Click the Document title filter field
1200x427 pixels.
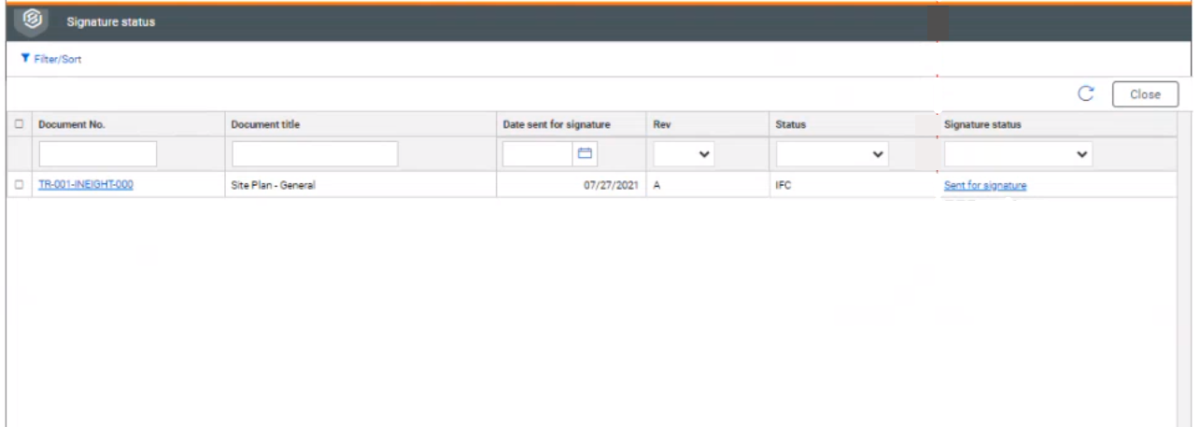(315, 154)
